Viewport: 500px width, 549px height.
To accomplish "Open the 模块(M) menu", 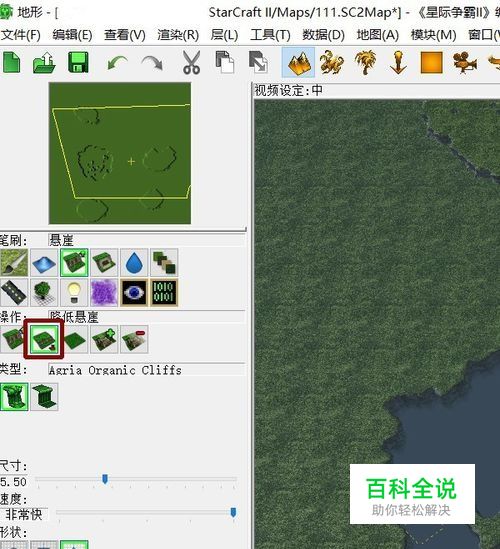I will (433, 35).
